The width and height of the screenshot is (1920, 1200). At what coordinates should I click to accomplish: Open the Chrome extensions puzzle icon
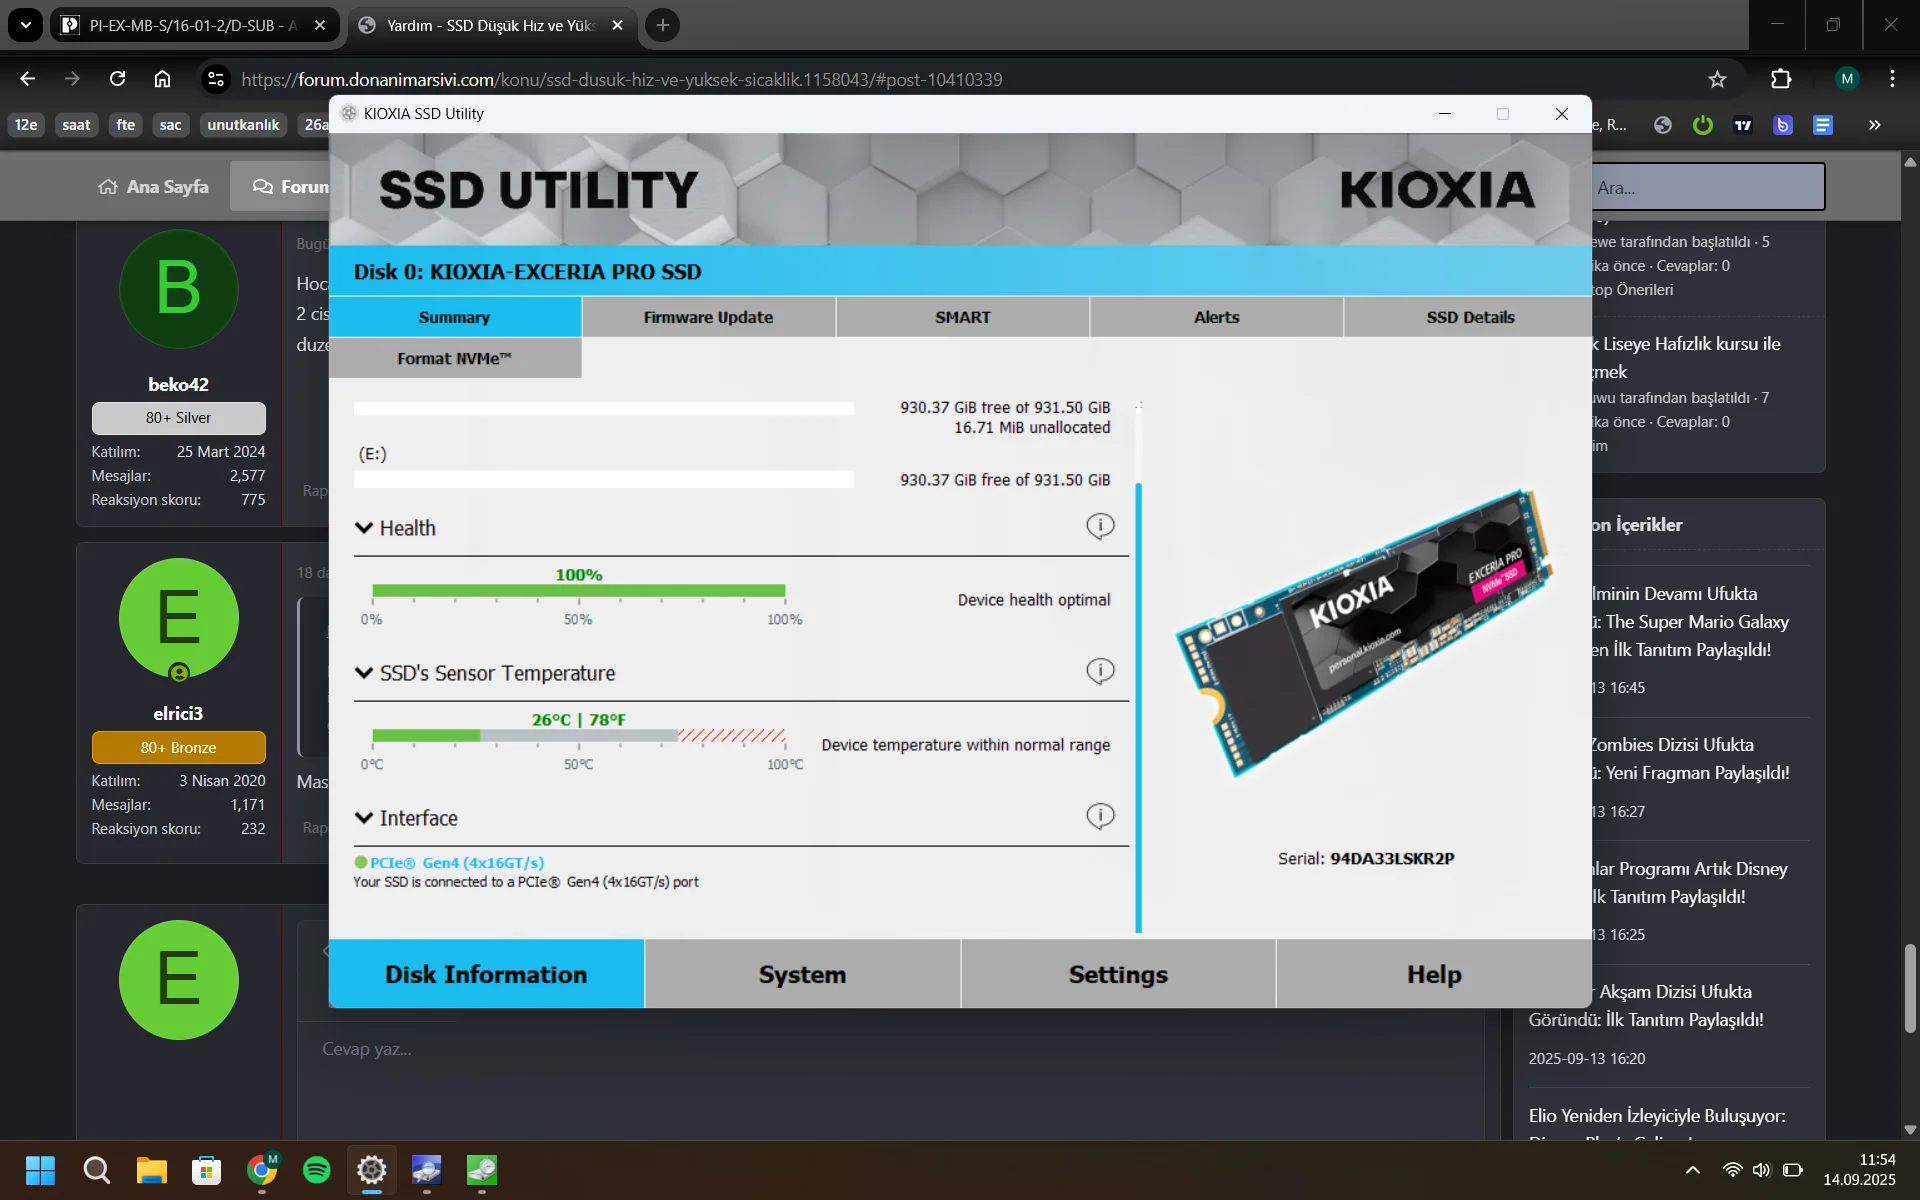pos(1781,79)
